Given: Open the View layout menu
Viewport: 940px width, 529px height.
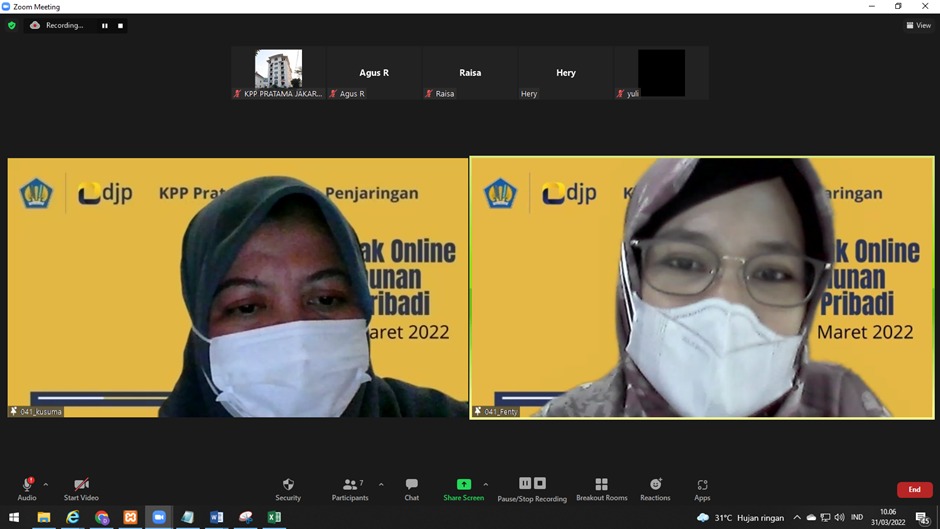Looking at the screenshot, I should click(x=918, y=25).
